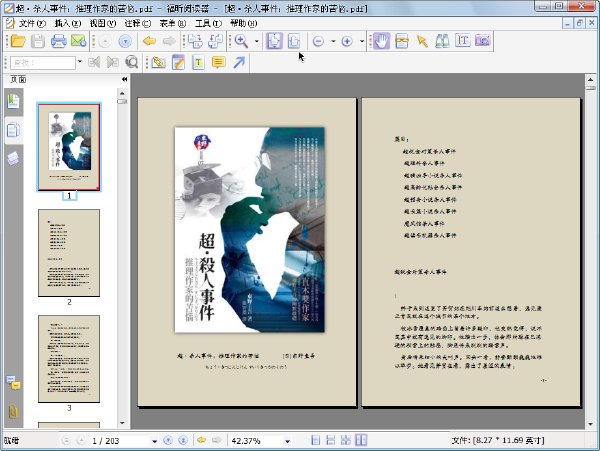Open the 帮助 (Help) menu
600x451 pixels.
coord(243,23)
